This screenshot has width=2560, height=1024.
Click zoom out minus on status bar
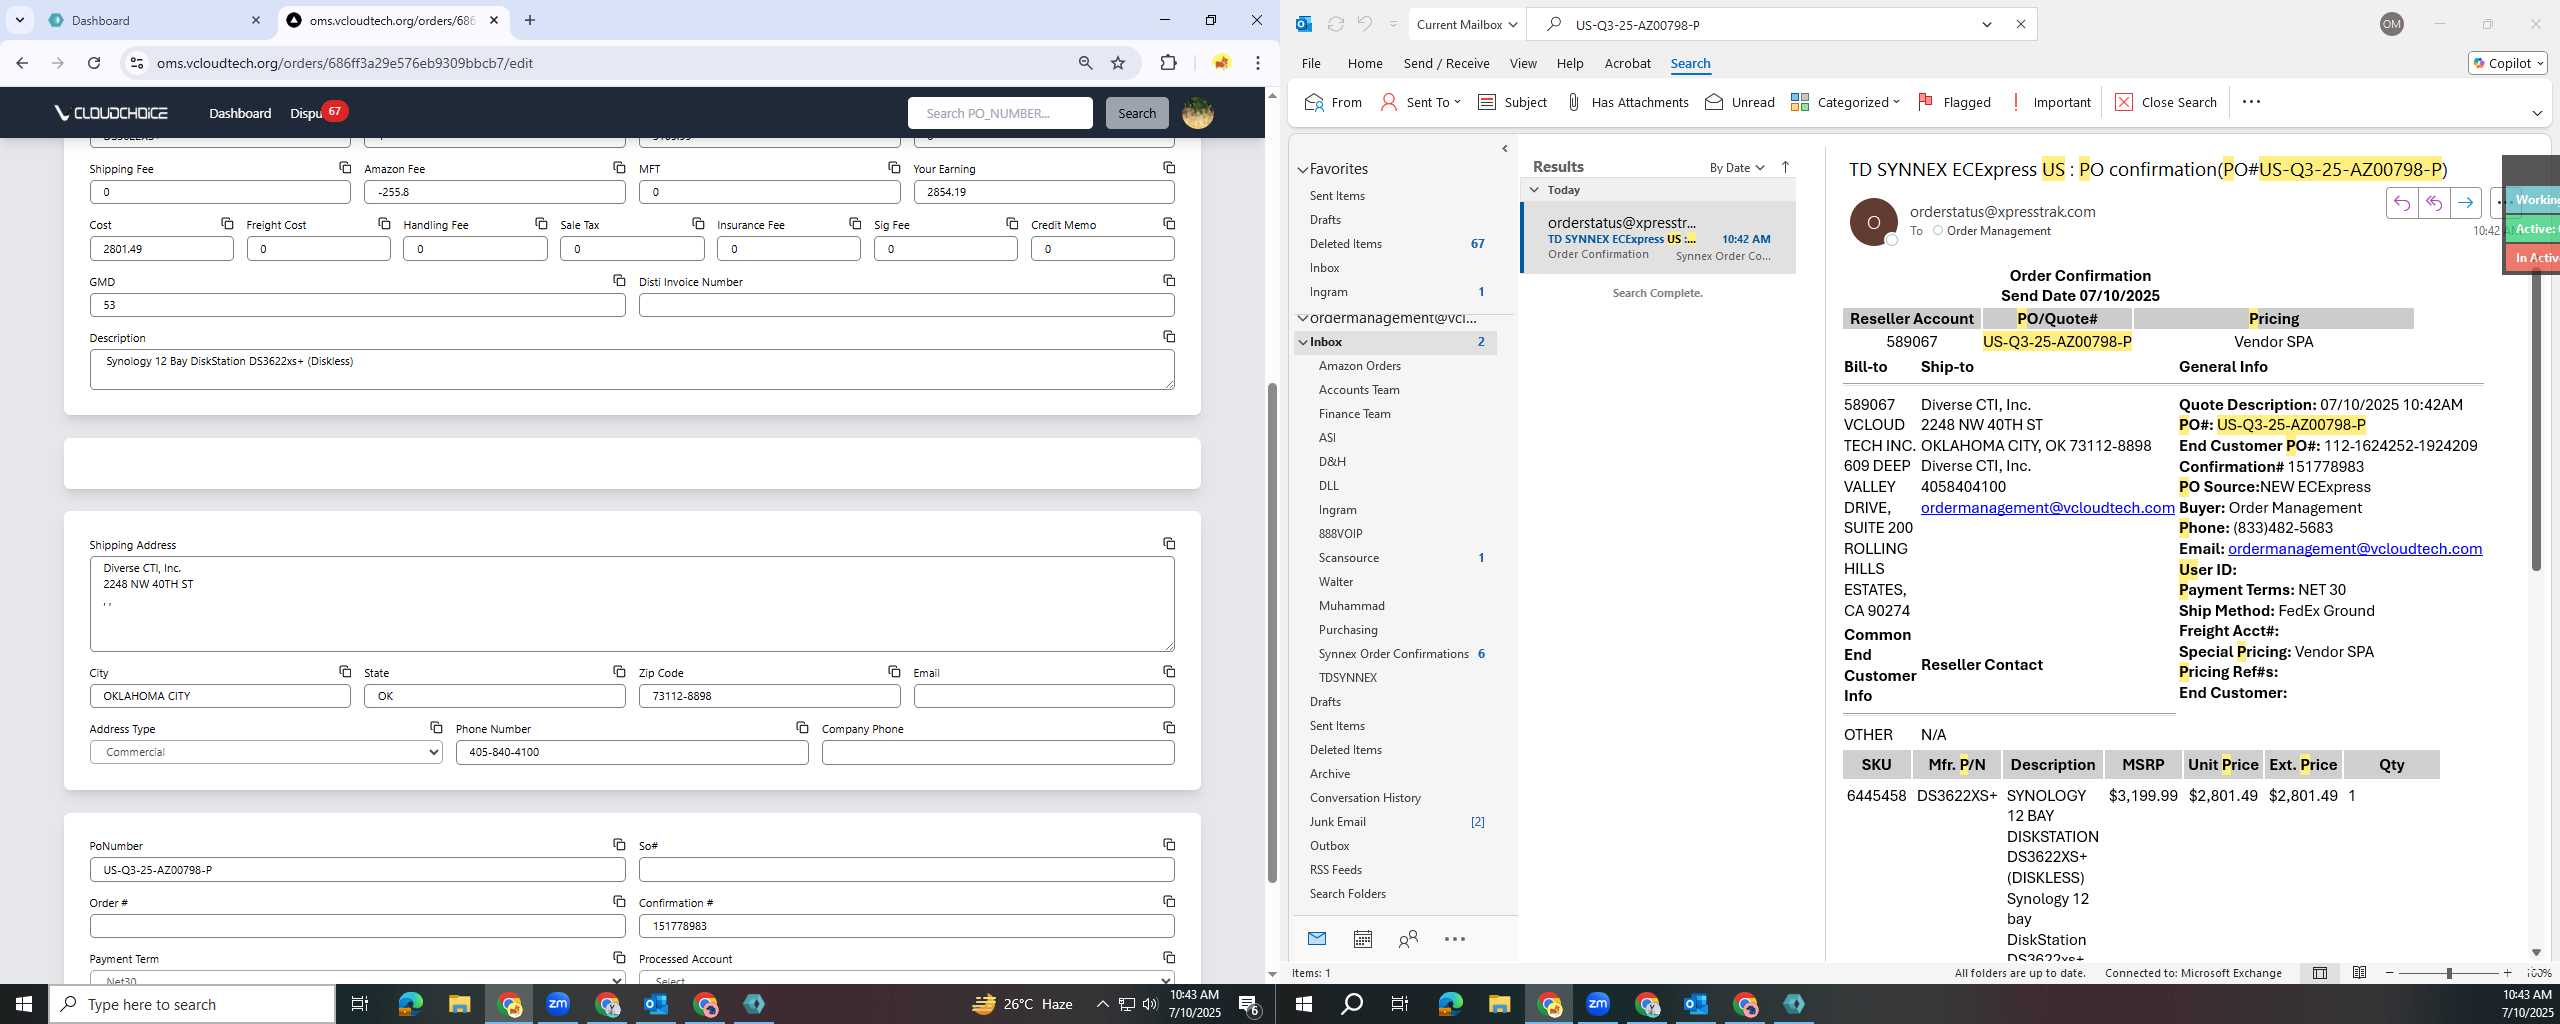pyautogui.click(x=2390, y=973)
